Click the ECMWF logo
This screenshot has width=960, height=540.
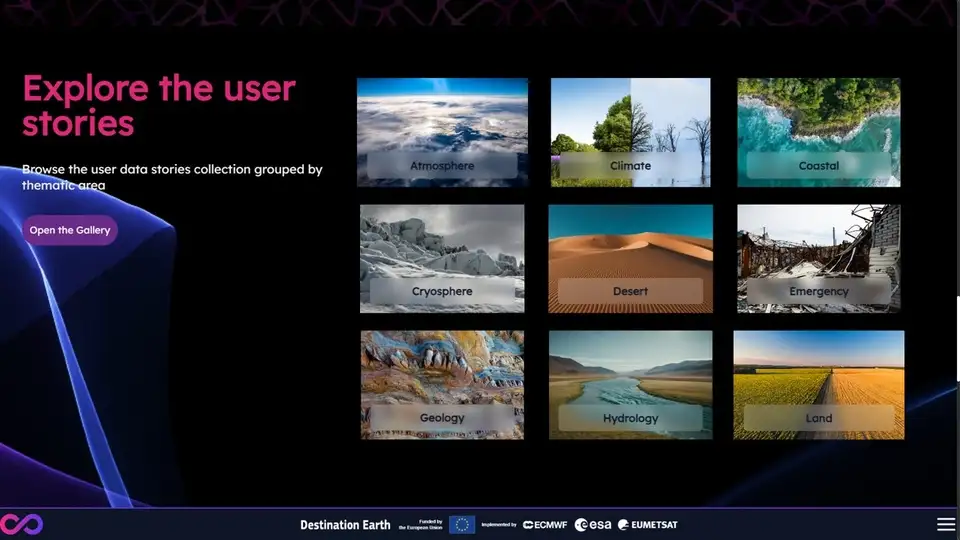point(546,525)
